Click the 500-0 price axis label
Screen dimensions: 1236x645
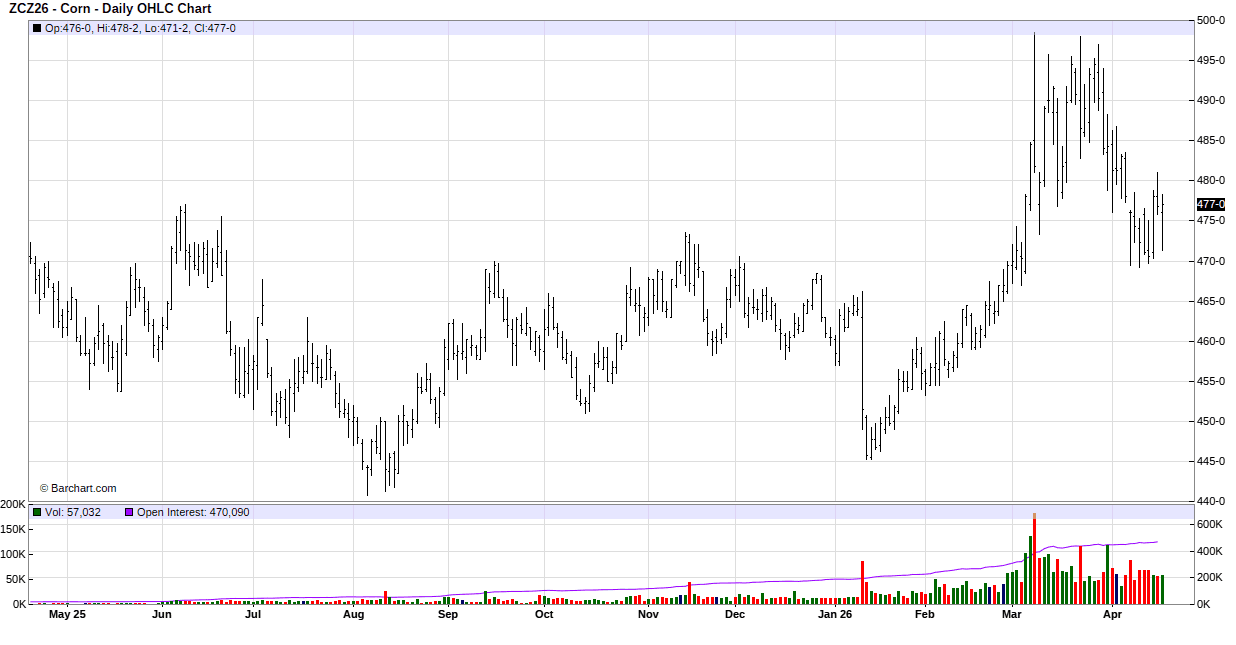(x=1211, y=20)
